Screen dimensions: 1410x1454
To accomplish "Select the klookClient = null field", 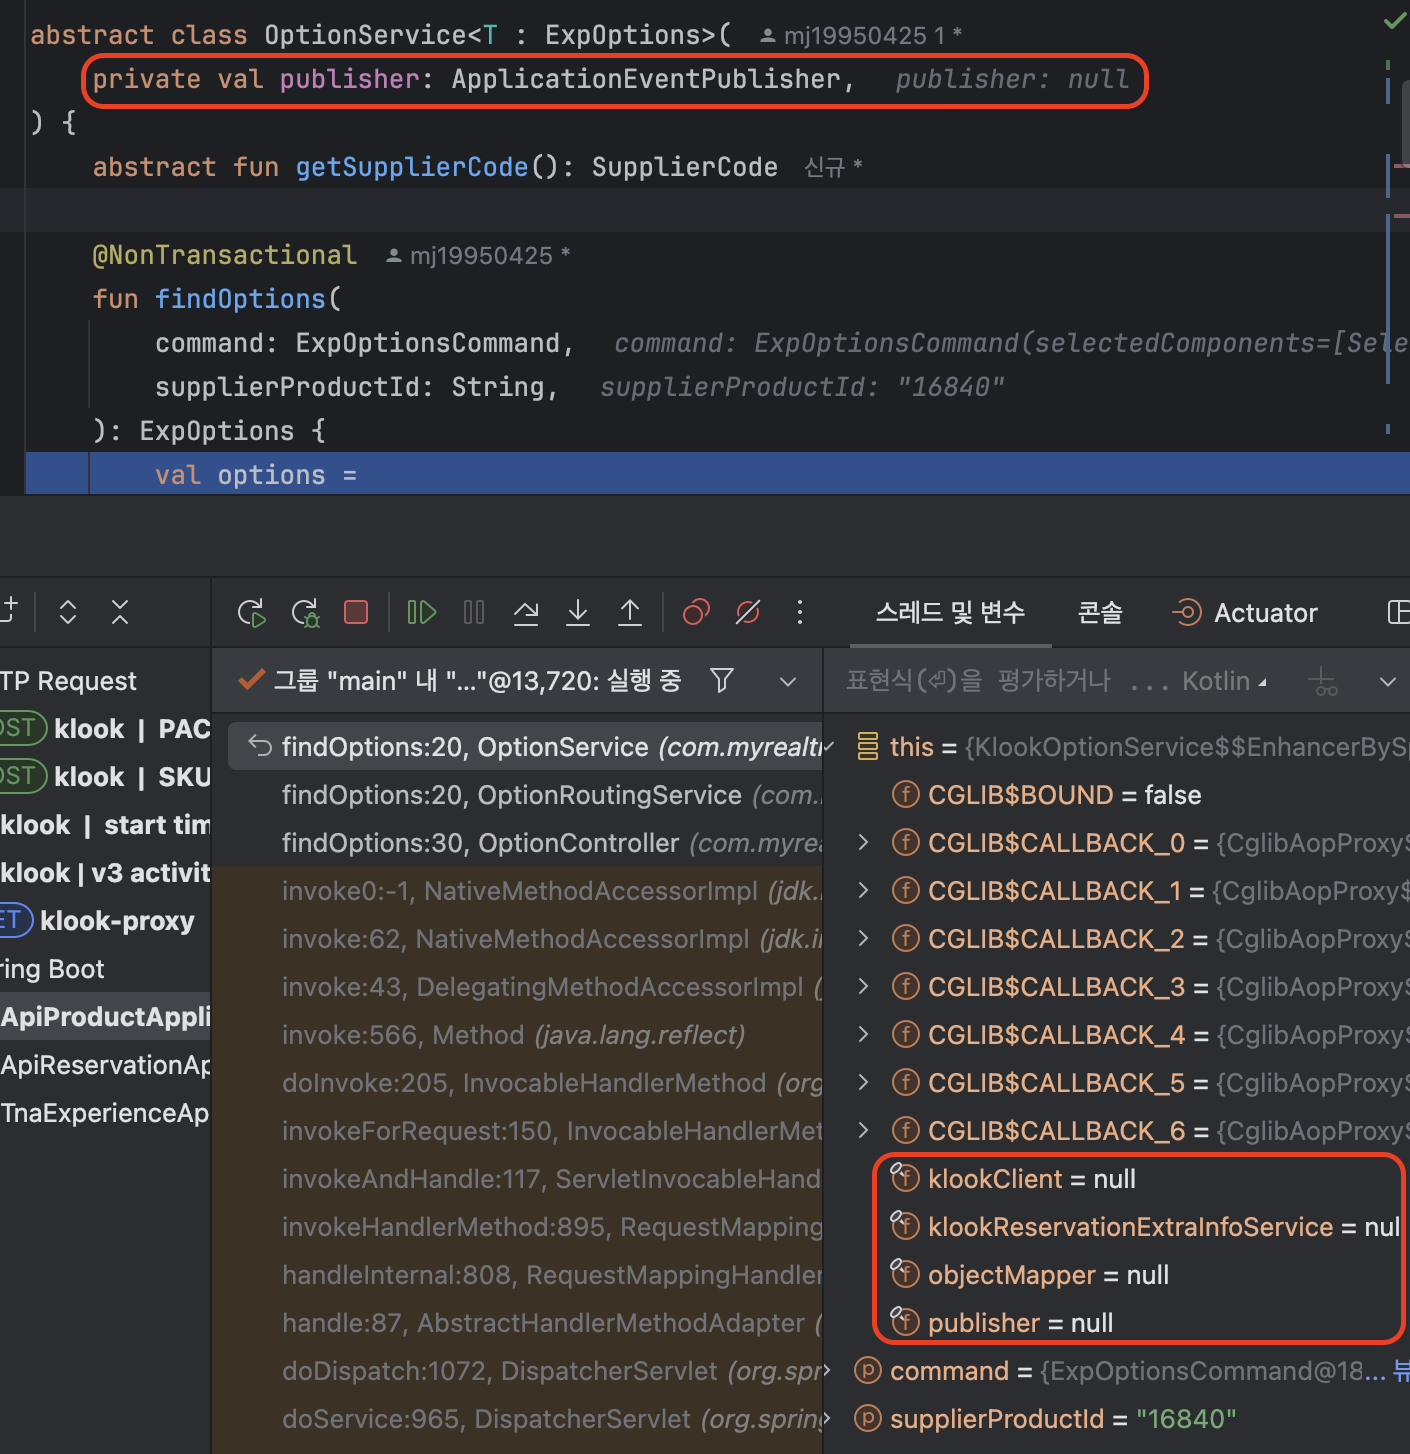I will (x=1117, y=1179).
